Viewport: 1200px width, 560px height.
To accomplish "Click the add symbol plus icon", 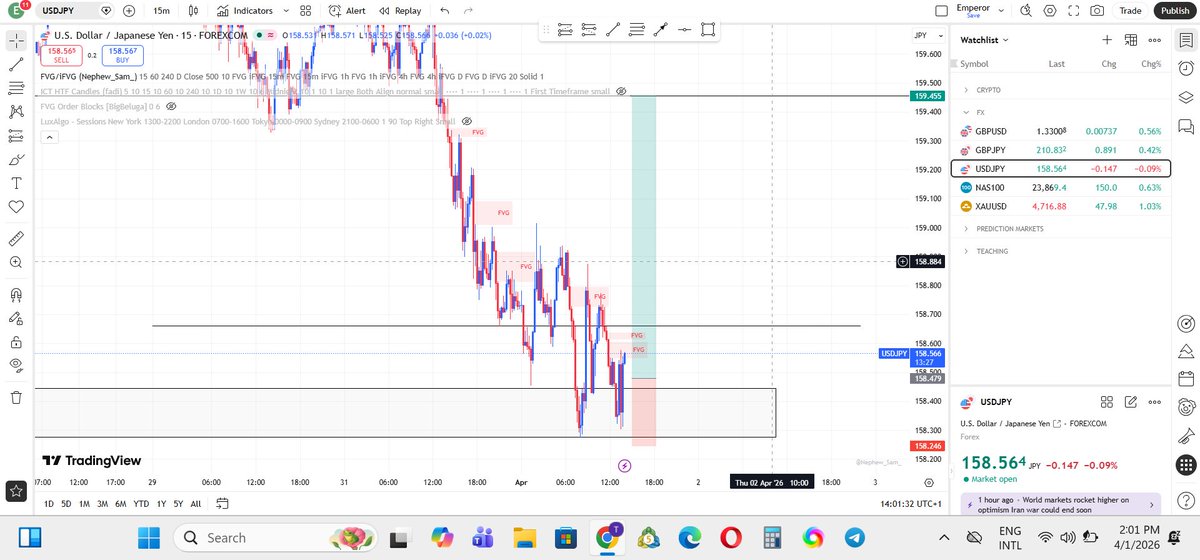I will (x=129, y=11).
